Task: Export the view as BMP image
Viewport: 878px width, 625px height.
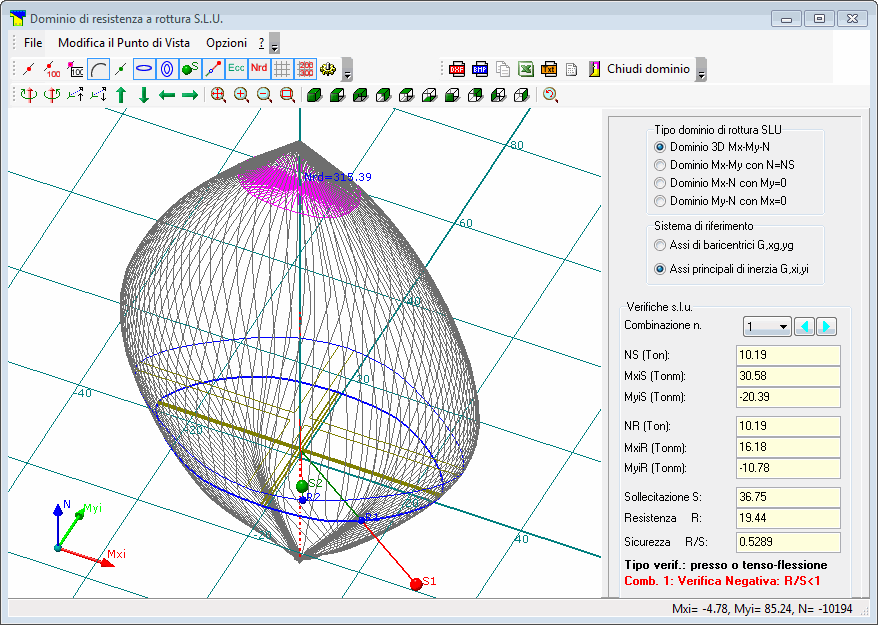Action: click(480, 69)
